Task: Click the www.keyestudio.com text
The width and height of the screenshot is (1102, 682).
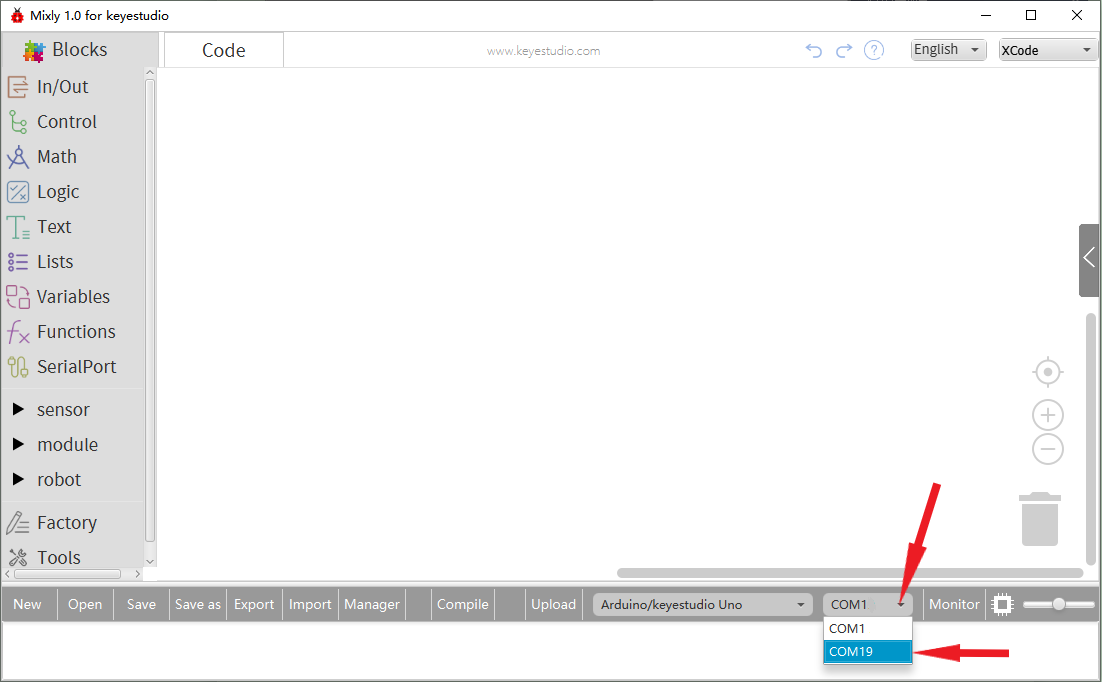Action: tap(543, 51)
